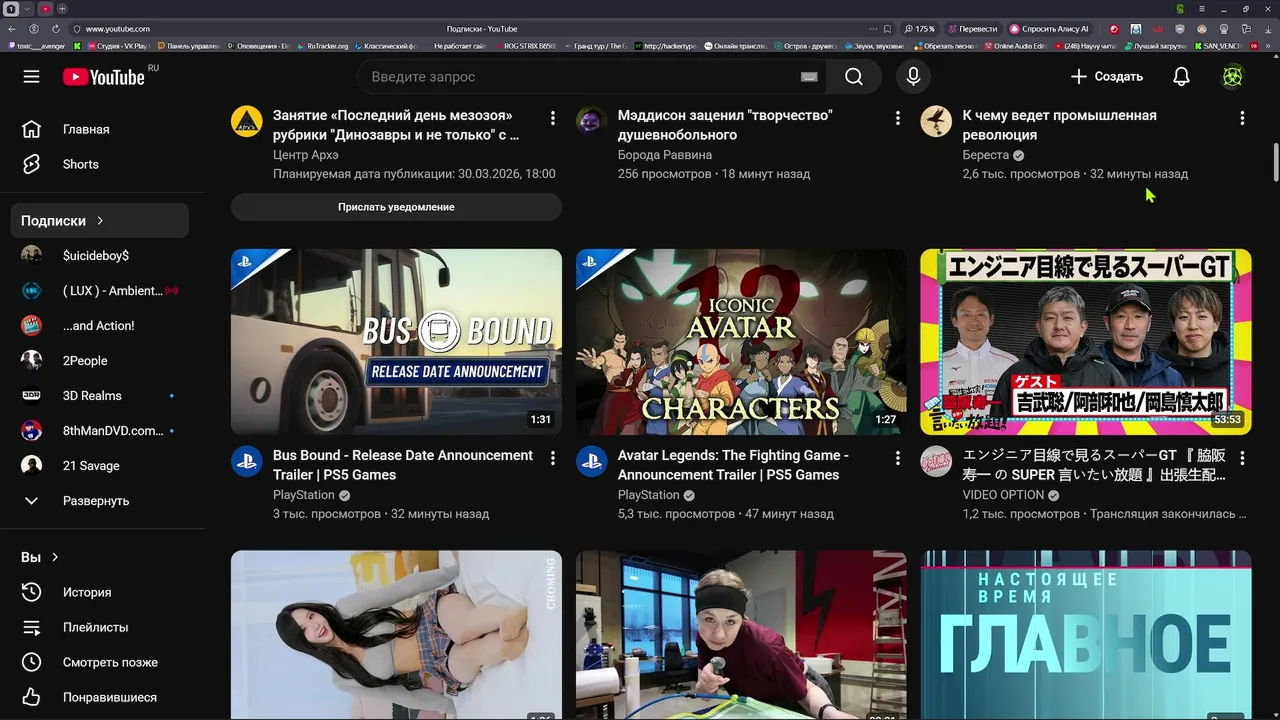The height and width of the screenshot is (720, 1280).
Task: Open the account avatar menu
Action: pyautogui.click(x=1233, y=77)
